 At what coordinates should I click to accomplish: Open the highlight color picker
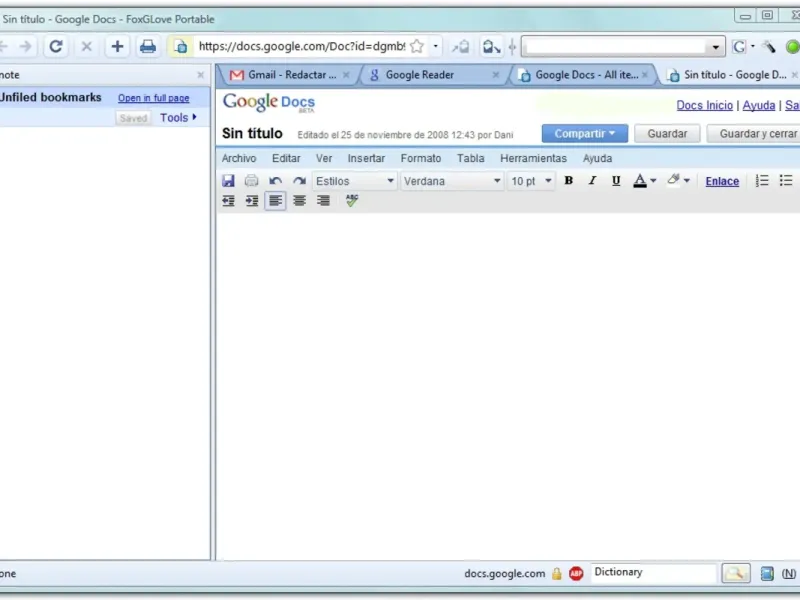pos(678,181)
